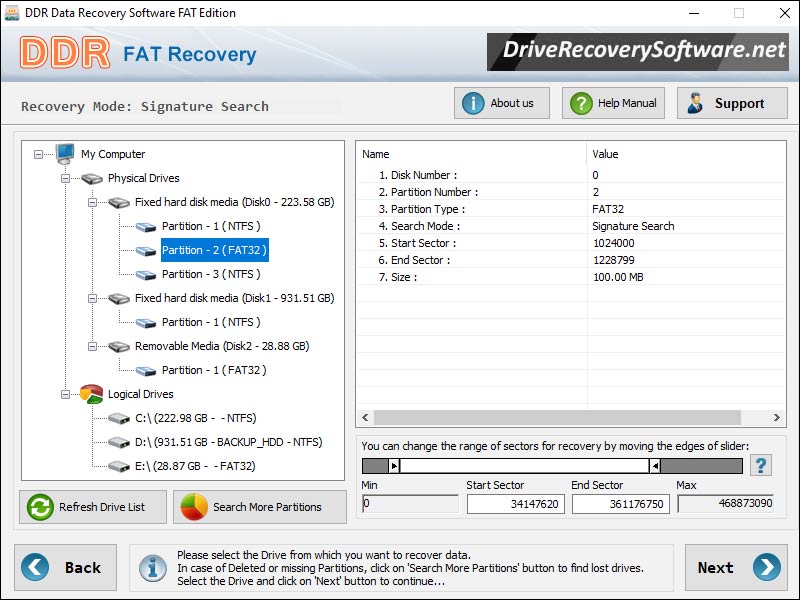Click the Disk2 Partition - 1 FAT32 icon

146,370
